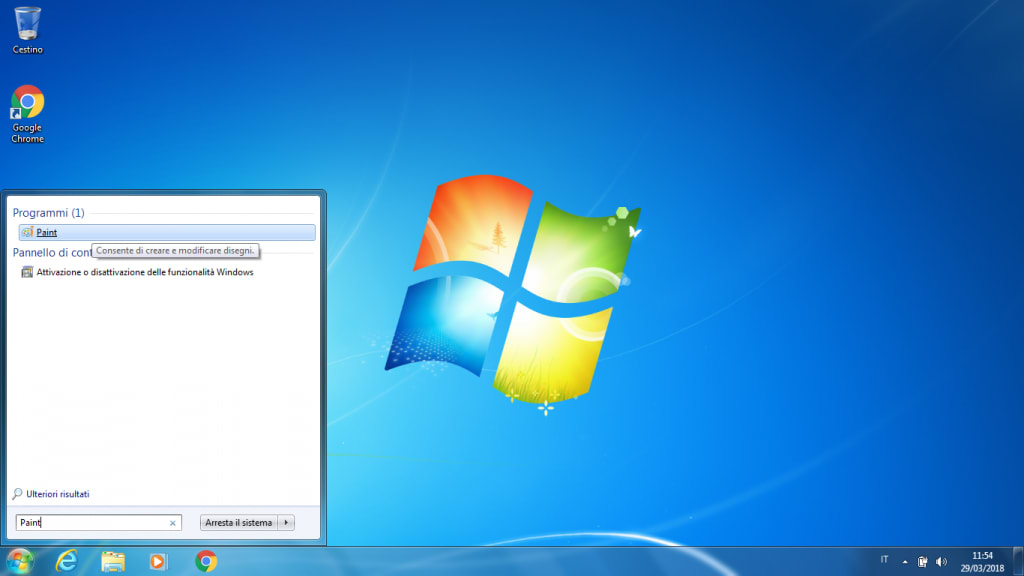Viewport: 1024px width, 576px height.
Task: Click the magnifier icon beside Ulteriori risultati
Action: pos(18,494)
